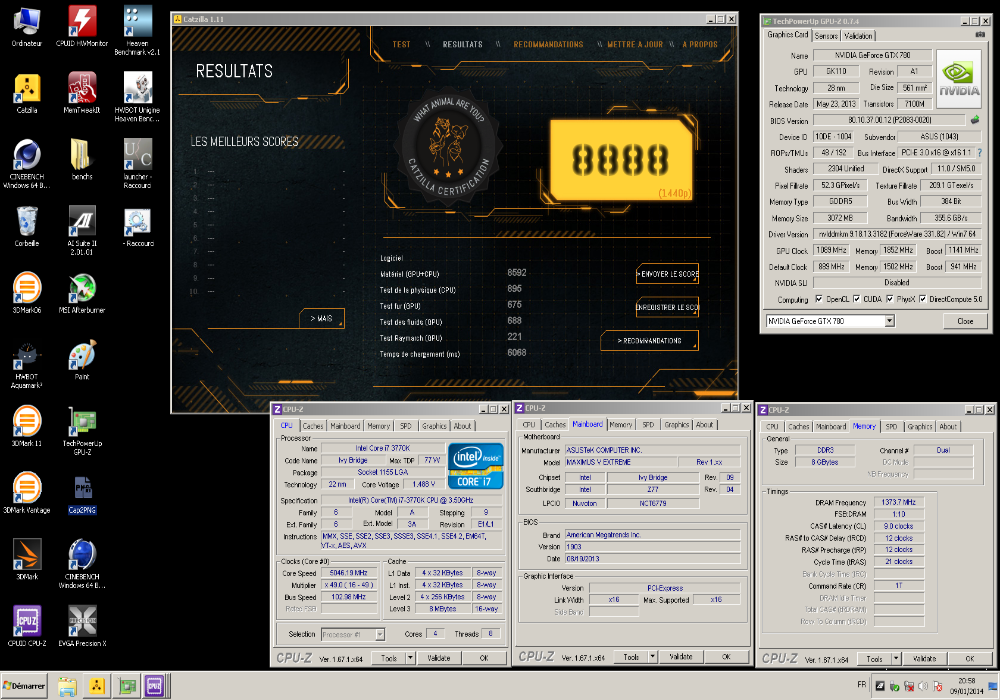This screenshot has width=1000, height=700.
Task: Open MemTweakIt desktop shortcut
Action: (x=82, y=93)
